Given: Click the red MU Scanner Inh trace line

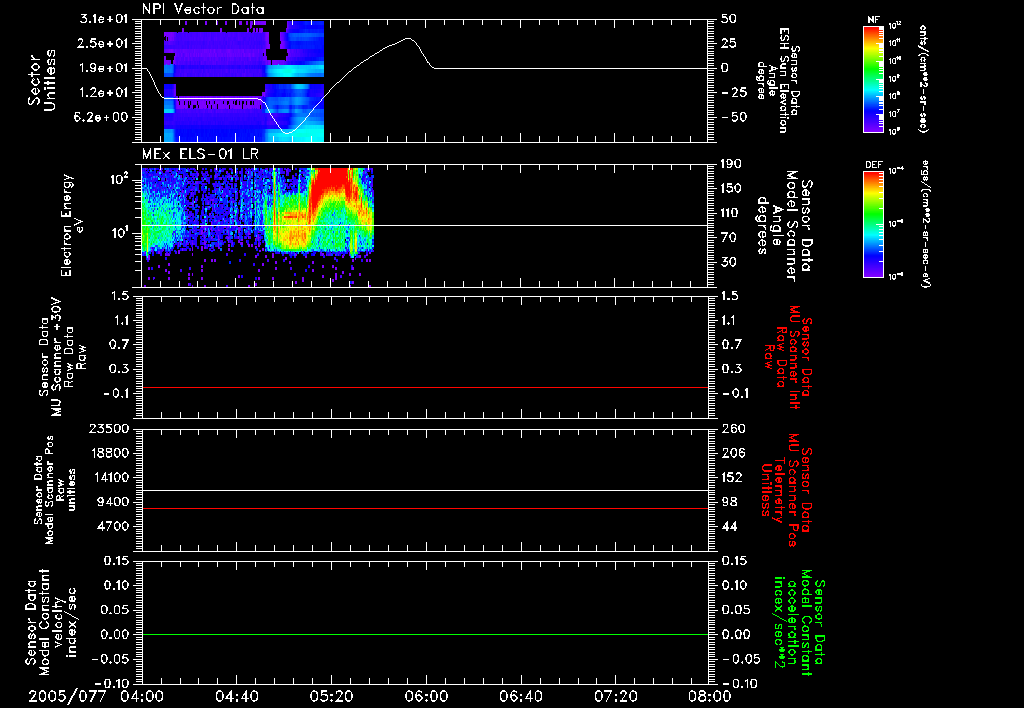Looking at the screenshot, I should pyautogui.click(x=424, y=387).
